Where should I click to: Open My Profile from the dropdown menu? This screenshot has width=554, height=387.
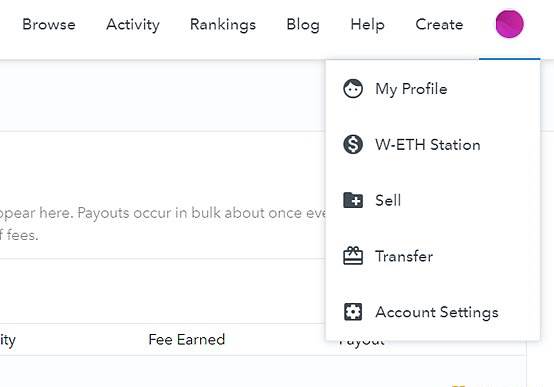pyautogui.click(x=411, y=89)
